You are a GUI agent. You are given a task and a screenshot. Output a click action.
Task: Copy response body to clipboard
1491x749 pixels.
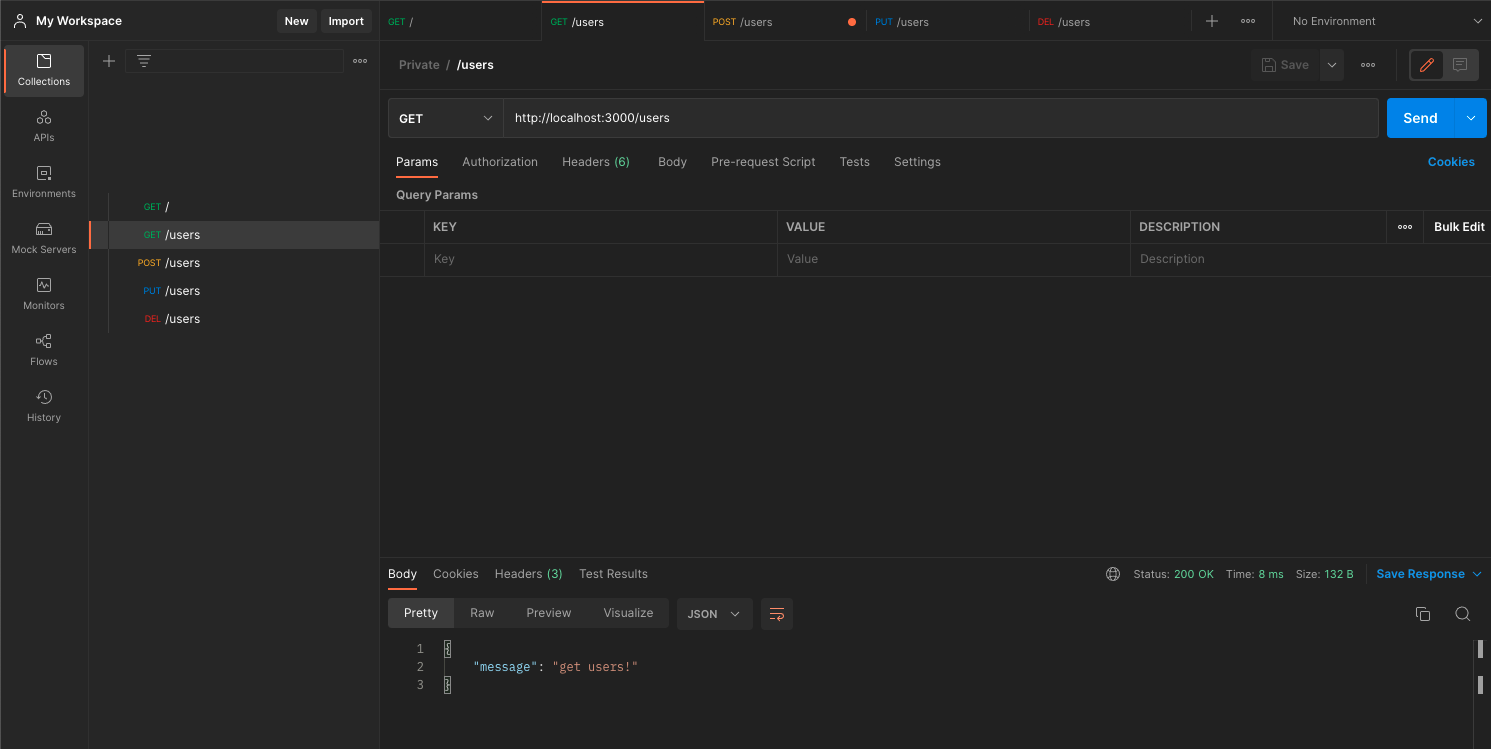coord(1423,614)
